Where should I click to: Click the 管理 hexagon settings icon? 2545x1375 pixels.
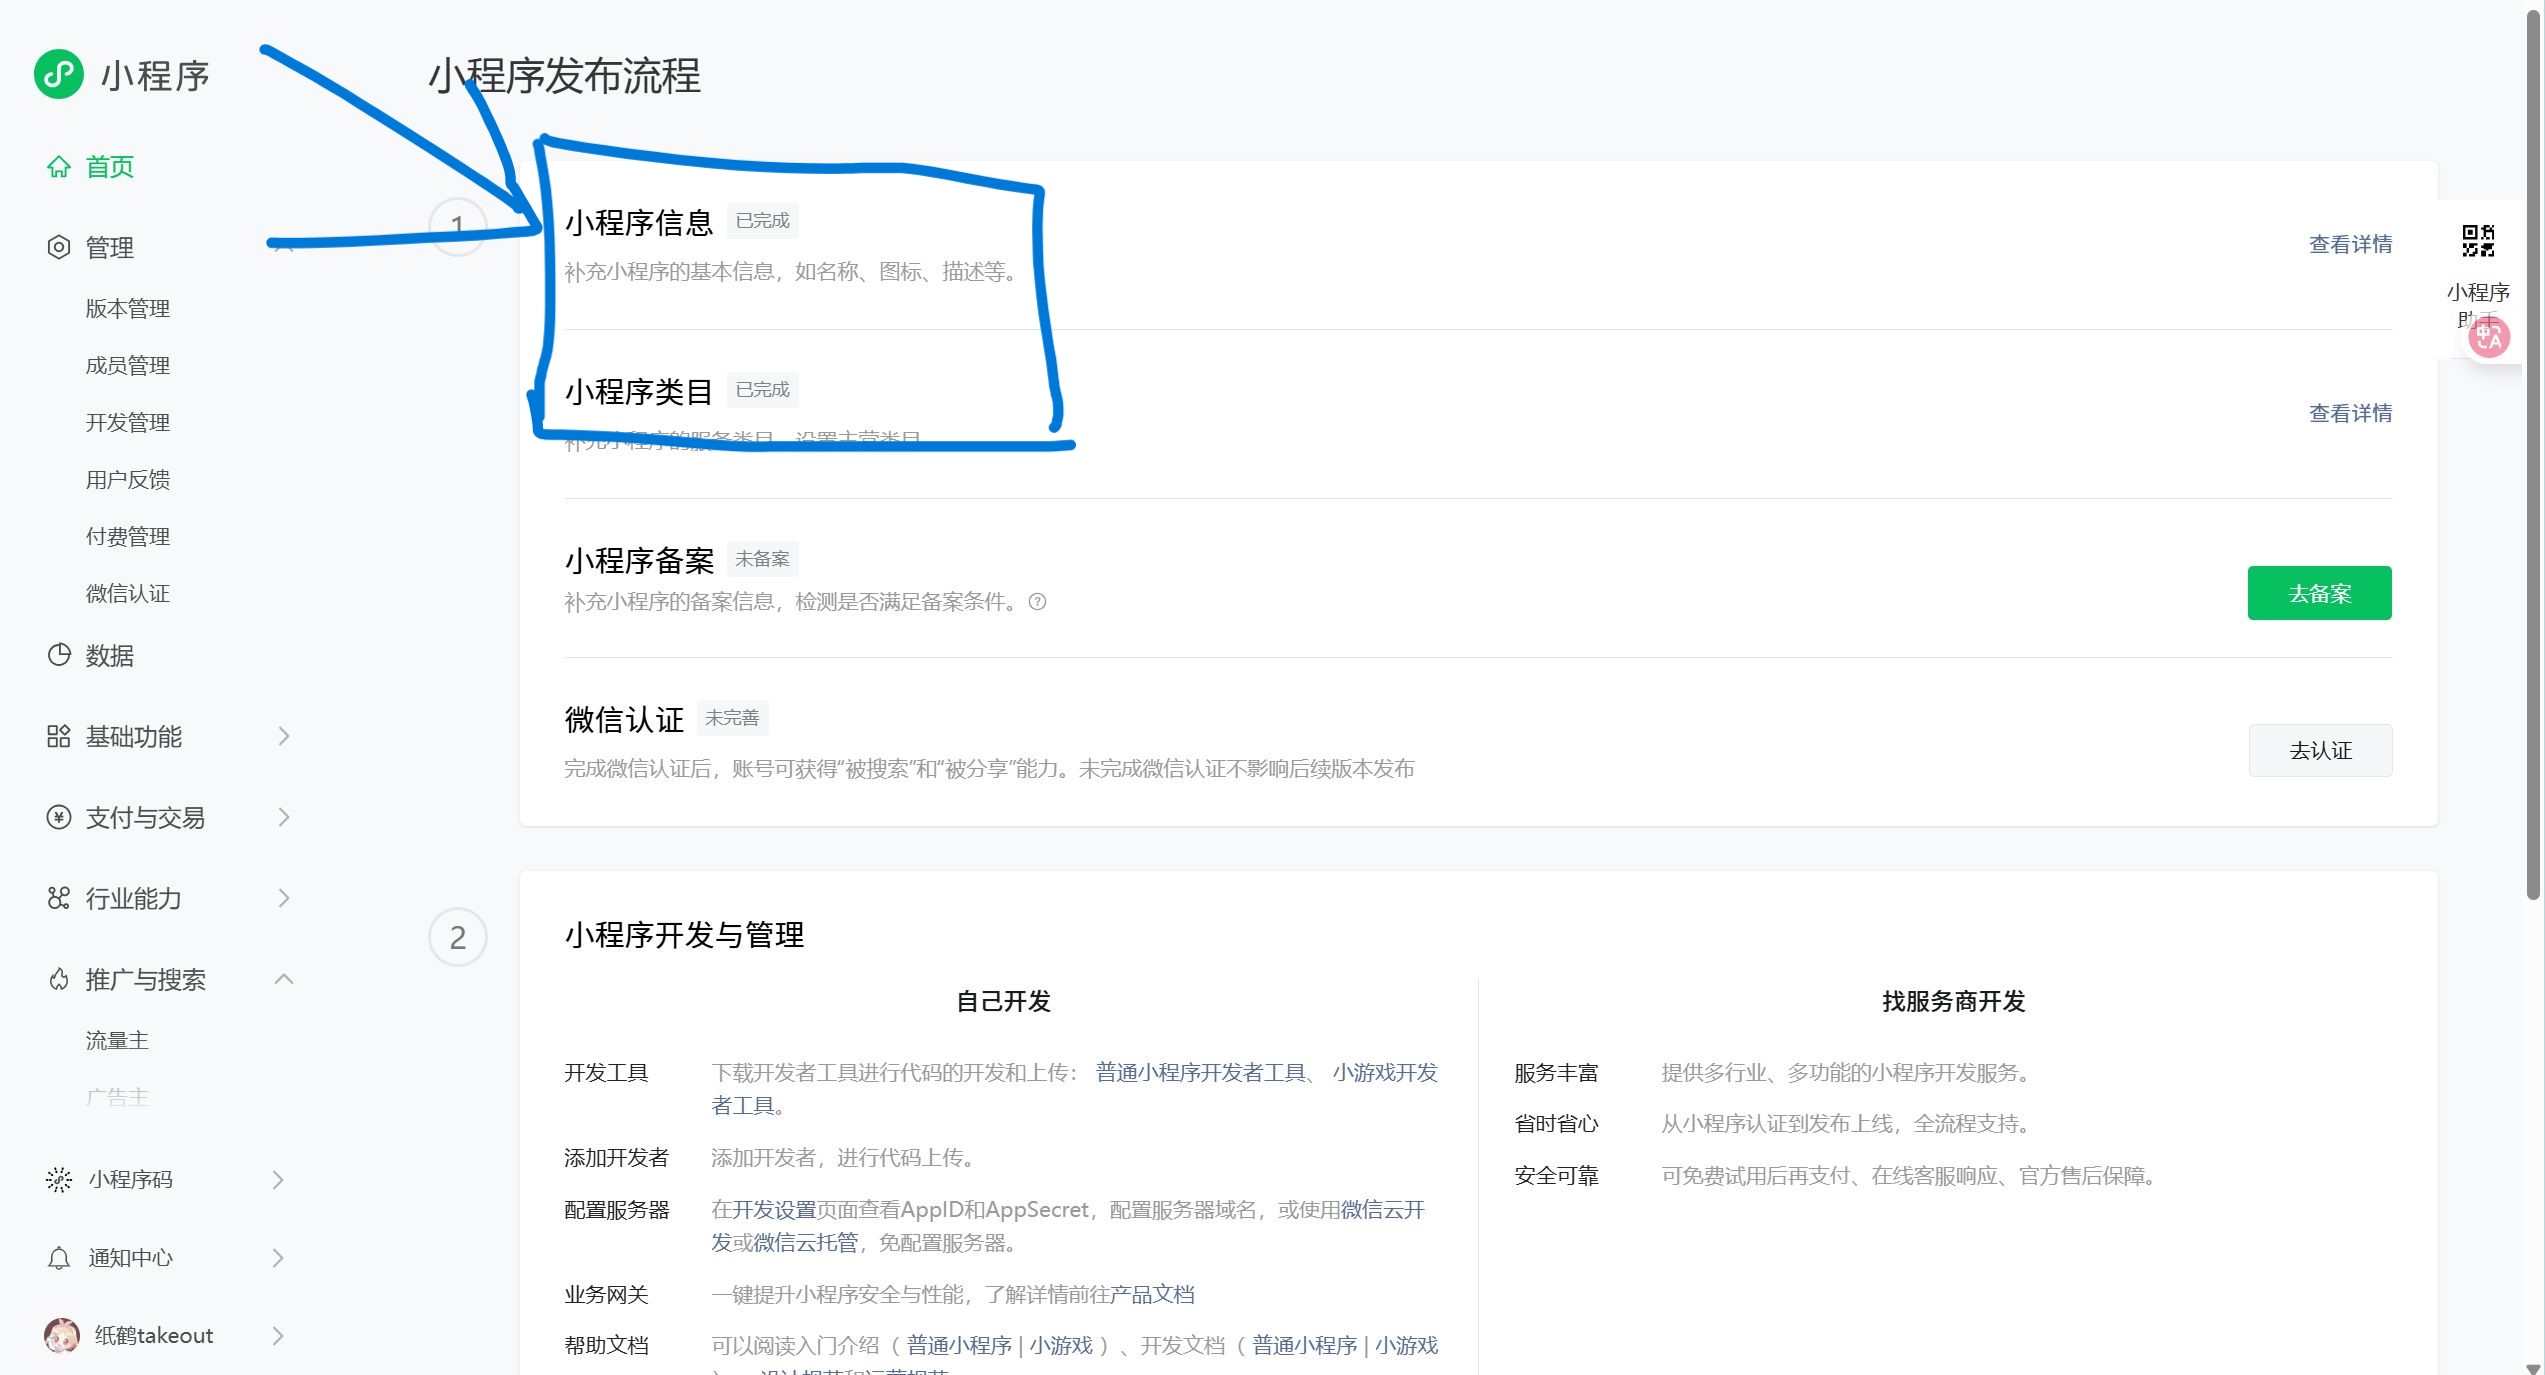point(59,247)
